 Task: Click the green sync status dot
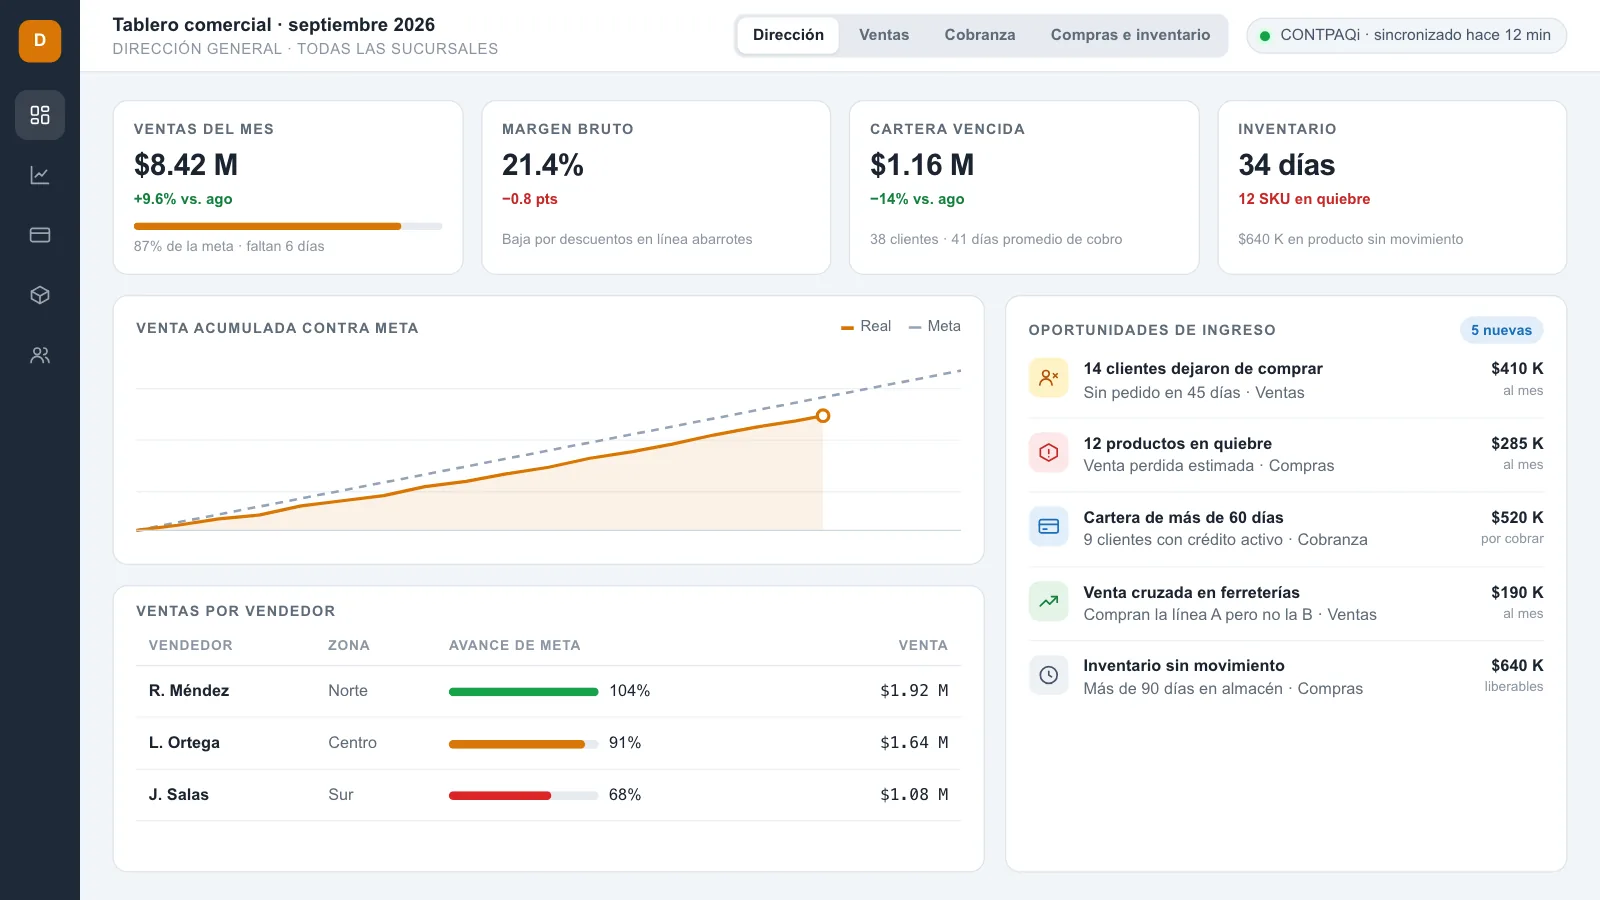click(1265, 36)
